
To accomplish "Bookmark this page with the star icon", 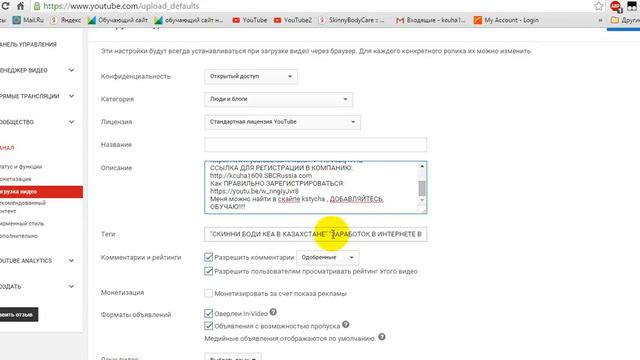I will 599,6.
